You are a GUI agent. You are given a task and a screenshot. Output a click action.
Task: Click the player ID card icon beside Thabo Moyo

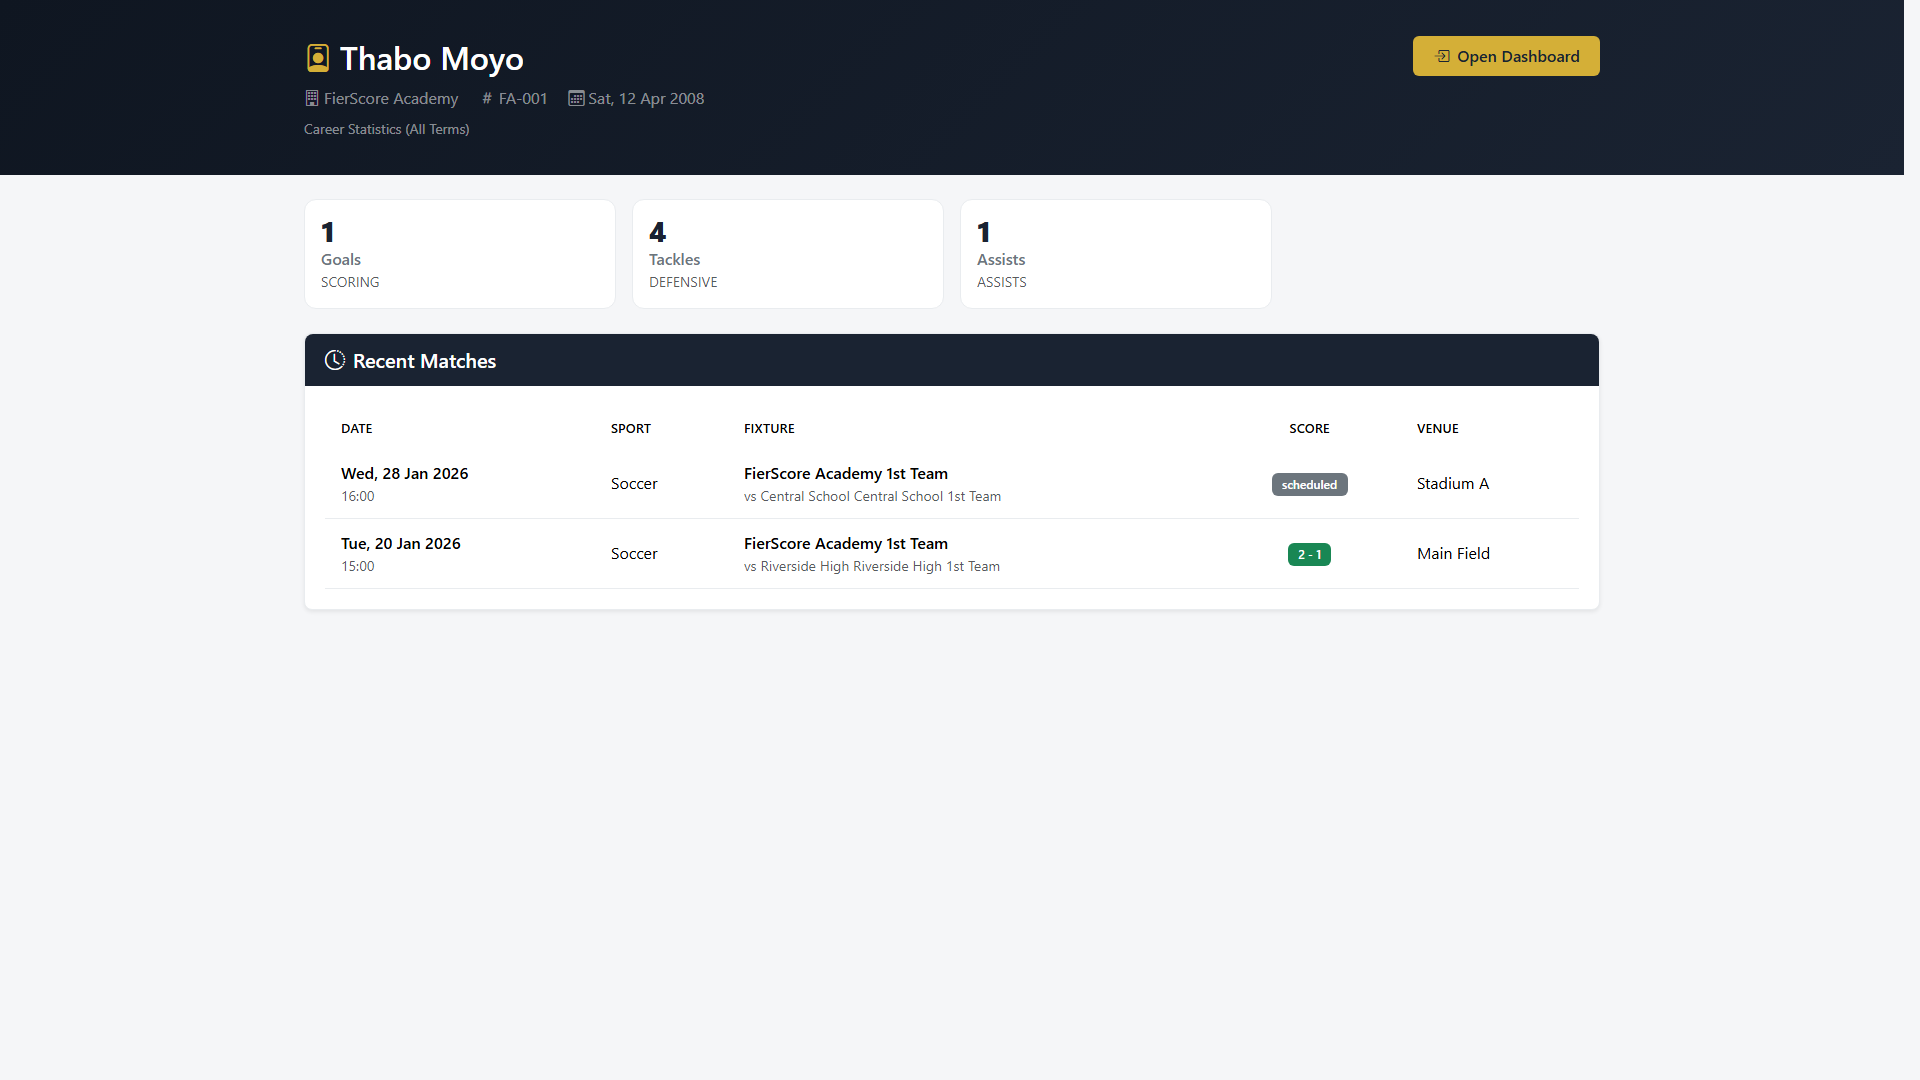pyautogui.click(x=318, y=58)
